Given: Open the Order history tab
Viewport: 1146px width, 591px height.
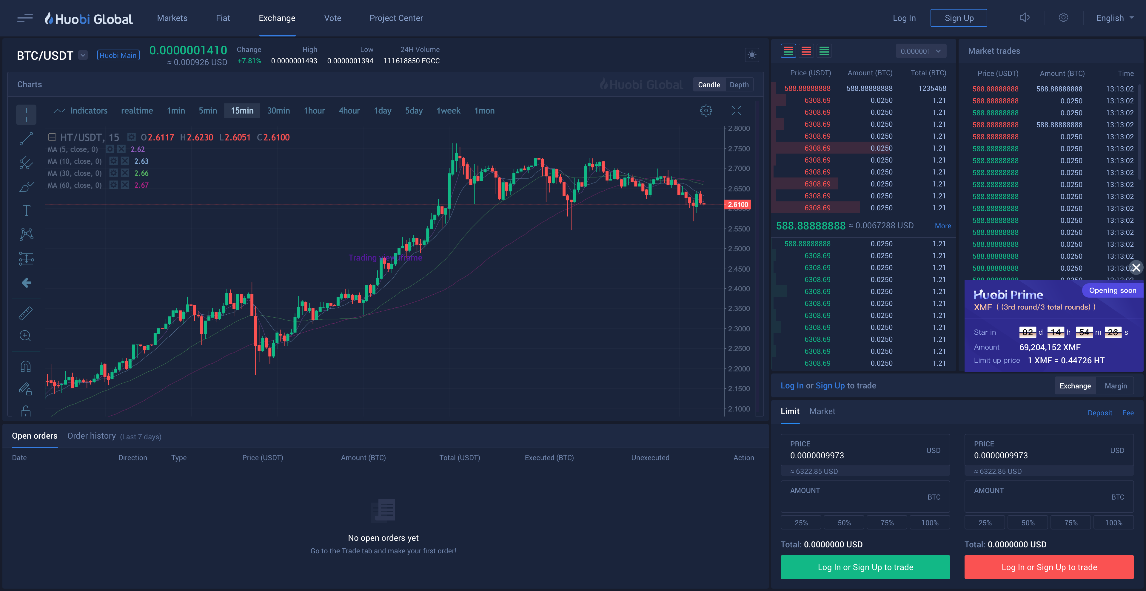Looking at the screenshot, I should (x=91, y=436).
